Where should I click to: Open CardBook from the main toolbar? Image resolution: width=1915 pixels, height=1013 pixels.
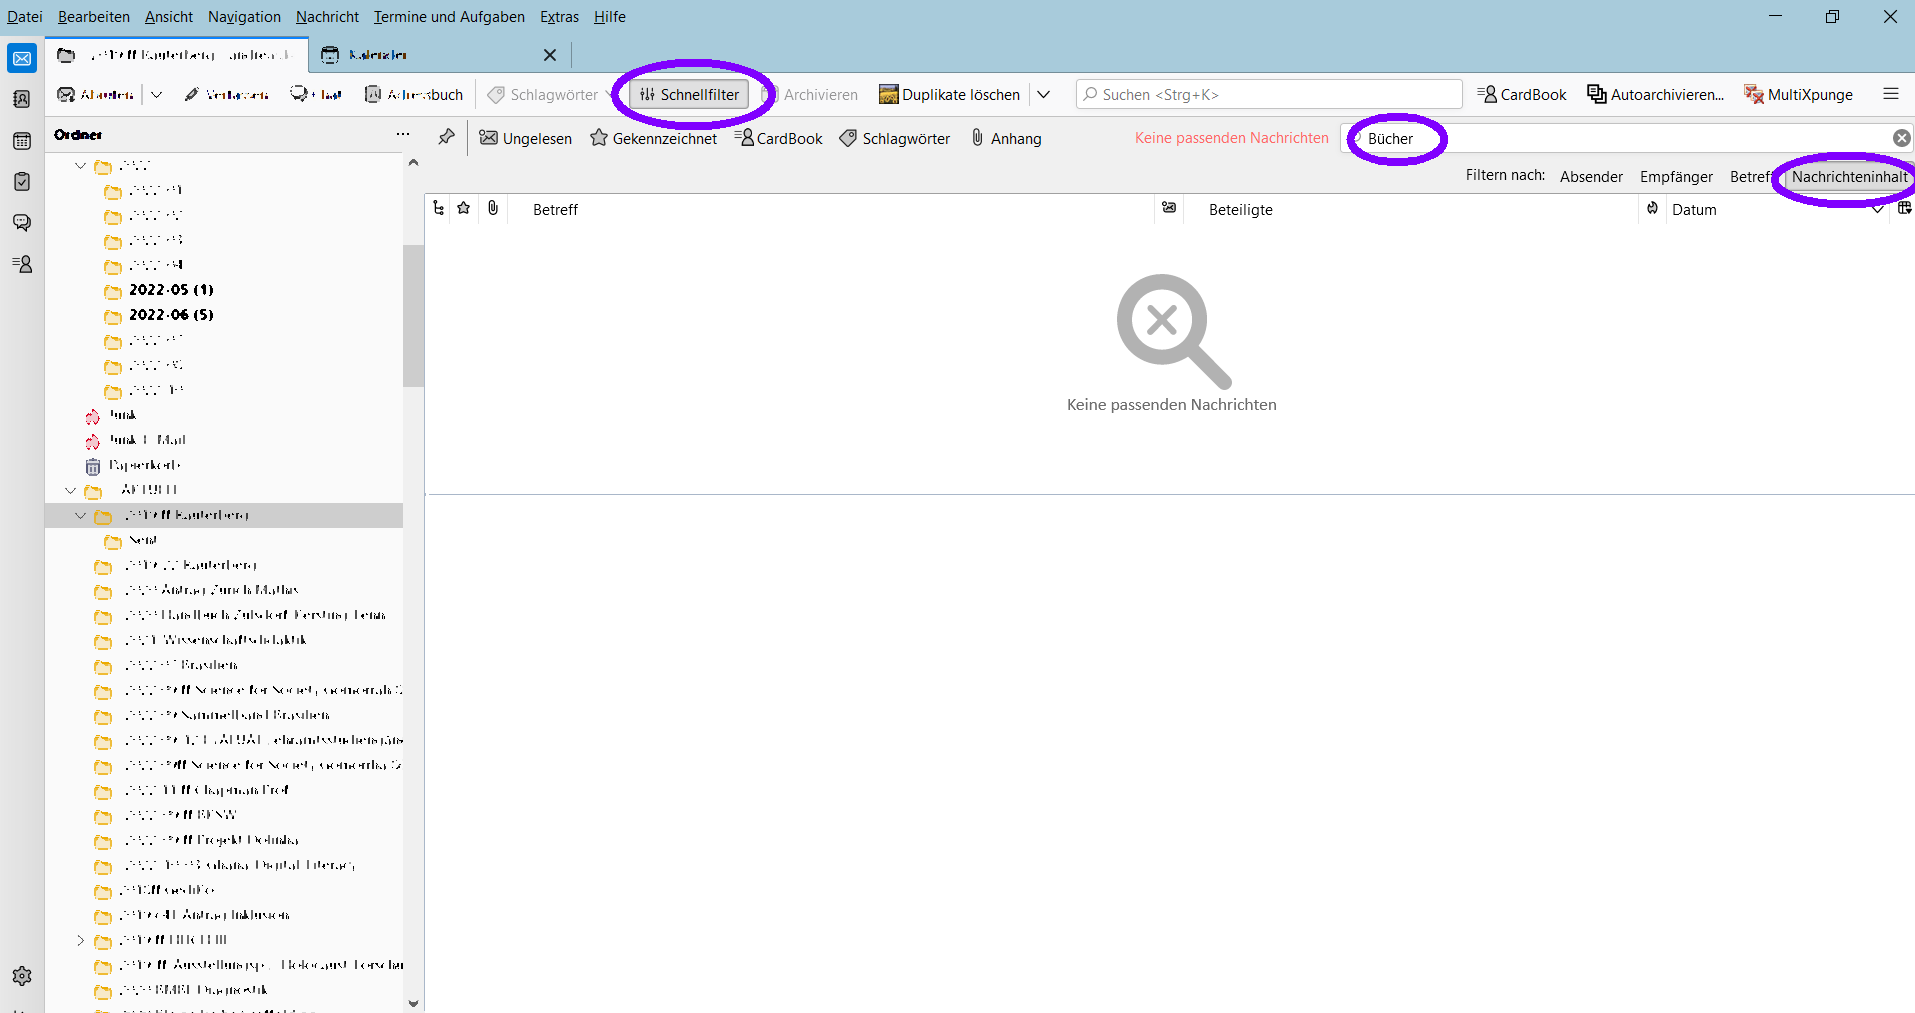point(1522,94)
